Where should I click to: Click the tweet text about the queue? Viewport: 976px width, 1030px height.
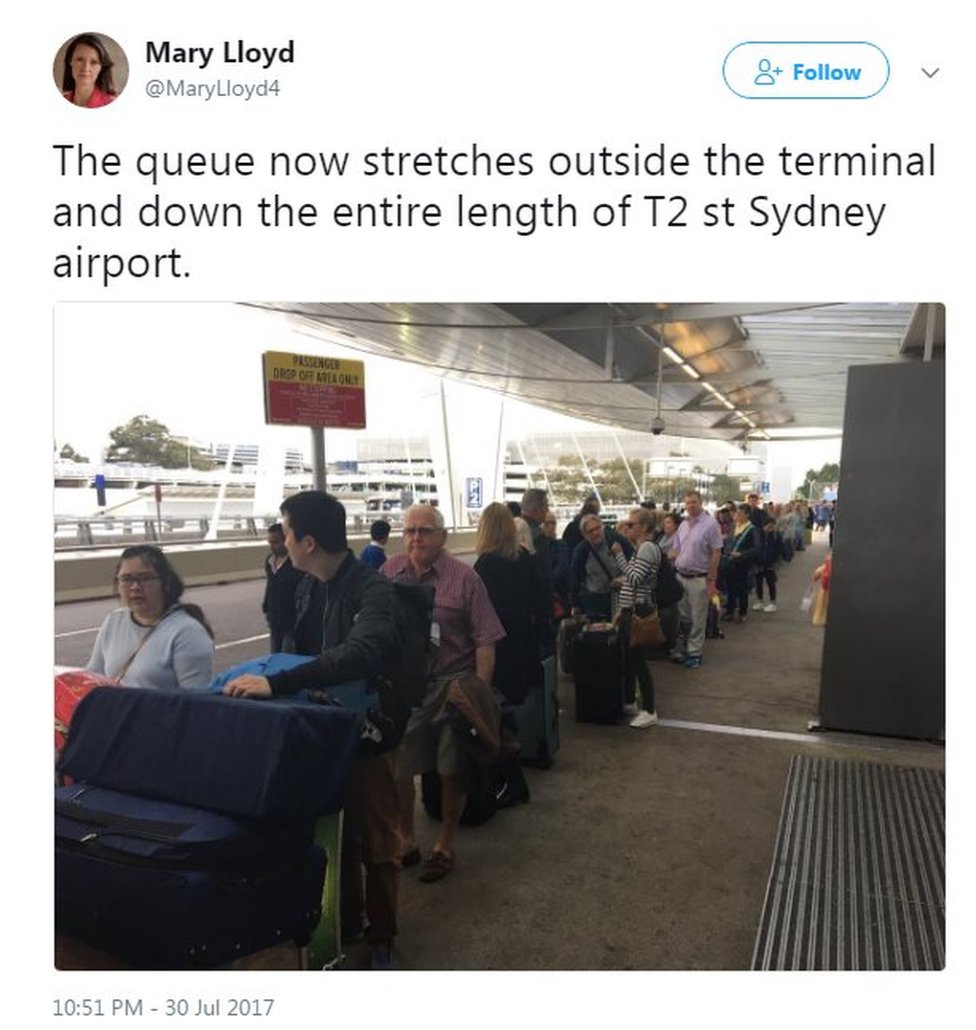click(x=494, y=212)
